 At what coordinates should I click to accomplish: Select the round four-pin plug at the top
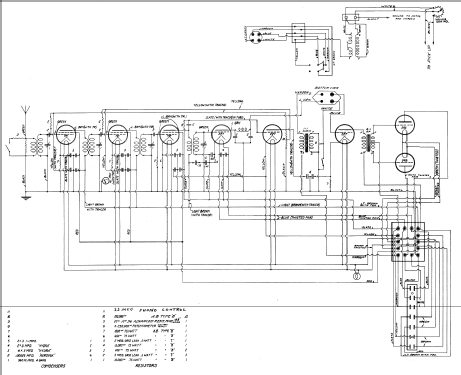coord(257,36)
